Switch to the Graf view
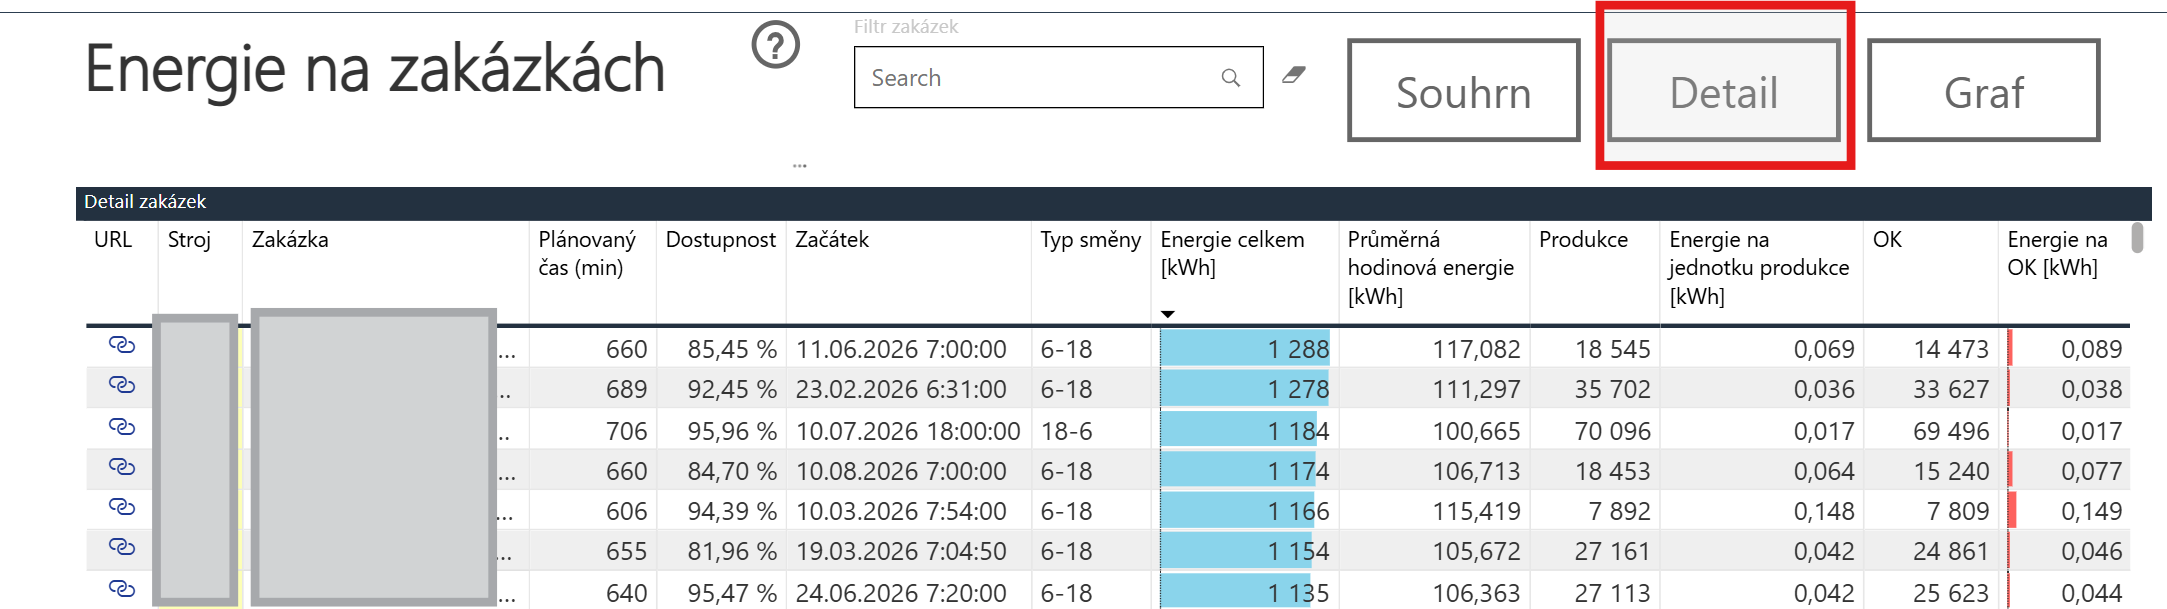Screen dimensions: 2167x609 [x=1984, y=91]
